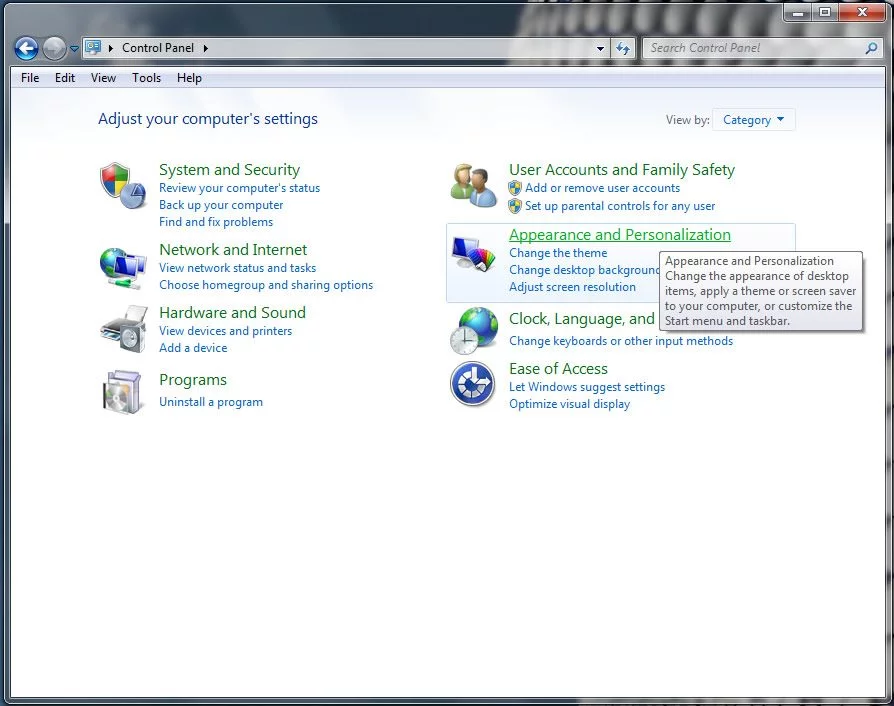
Task: Click the Ease of Access icon
Action: 472,383
